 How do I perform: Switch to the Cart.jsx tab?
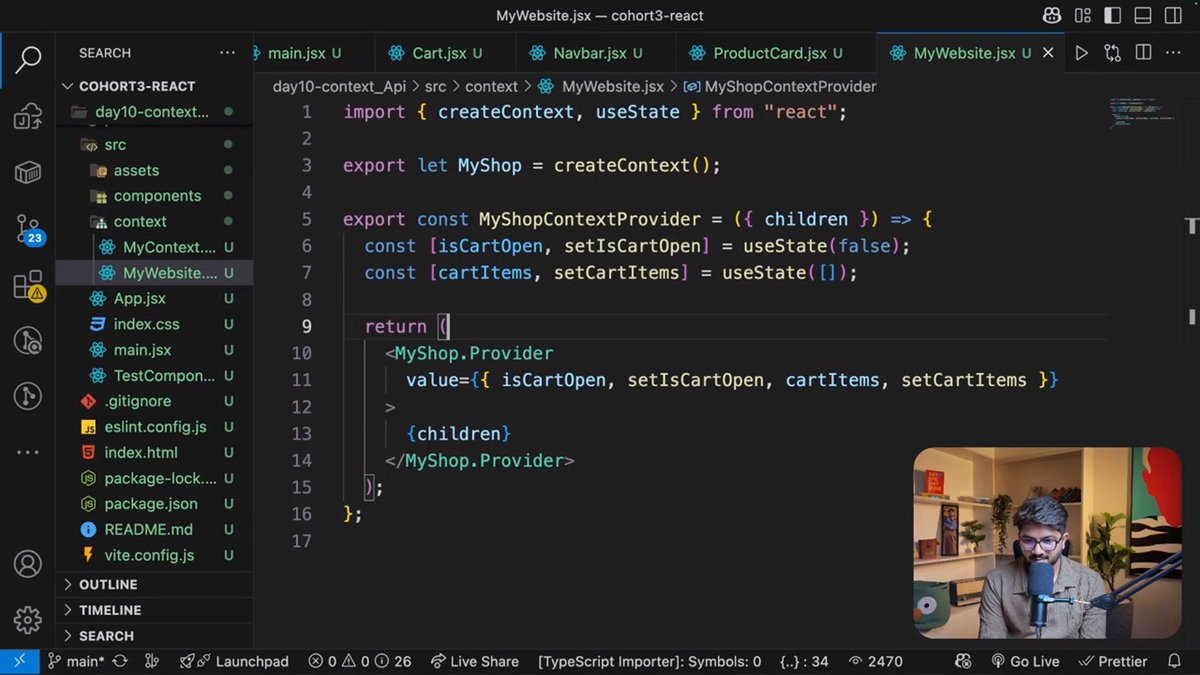pyautogui.click(x=446, y=53)
